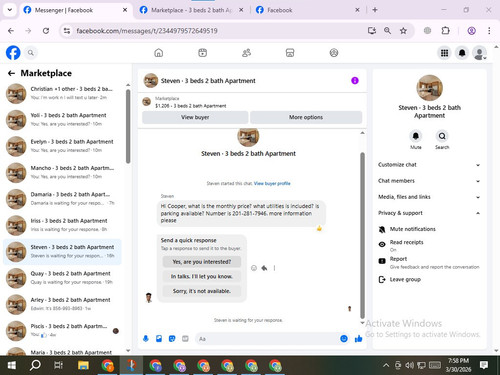The image size is (500, 375).
Task: Choose a sticker icon in composer
Action: [172, 339]
